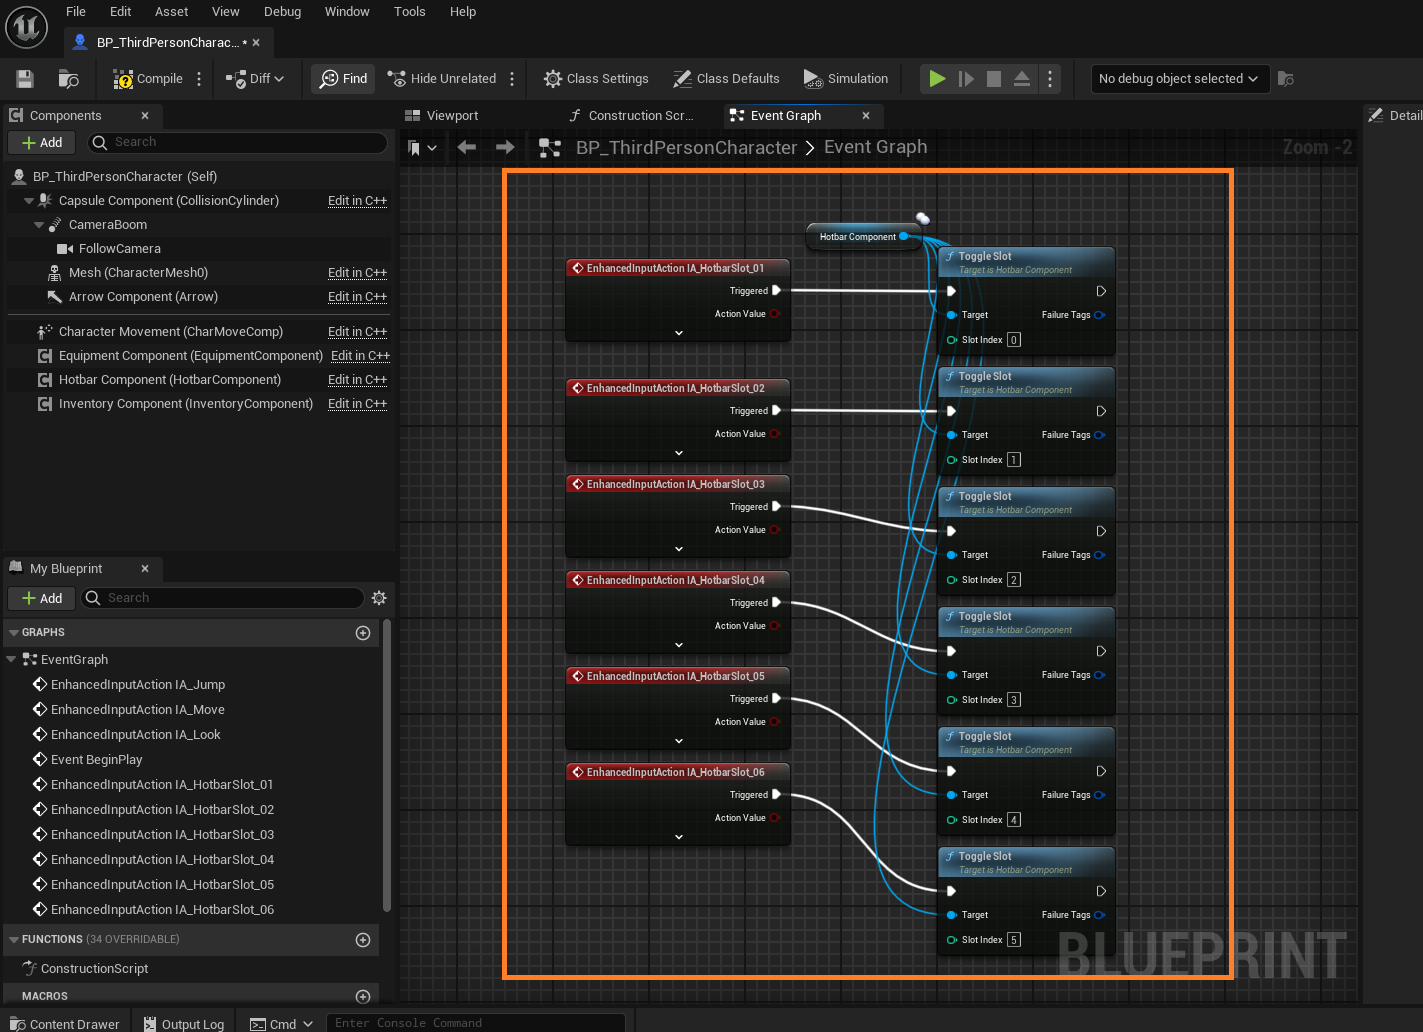Click BP_ThirdPersonCharacter breadcrumb
The width and height of the screenshot is (1423, 1032).
tap(686, 148)
